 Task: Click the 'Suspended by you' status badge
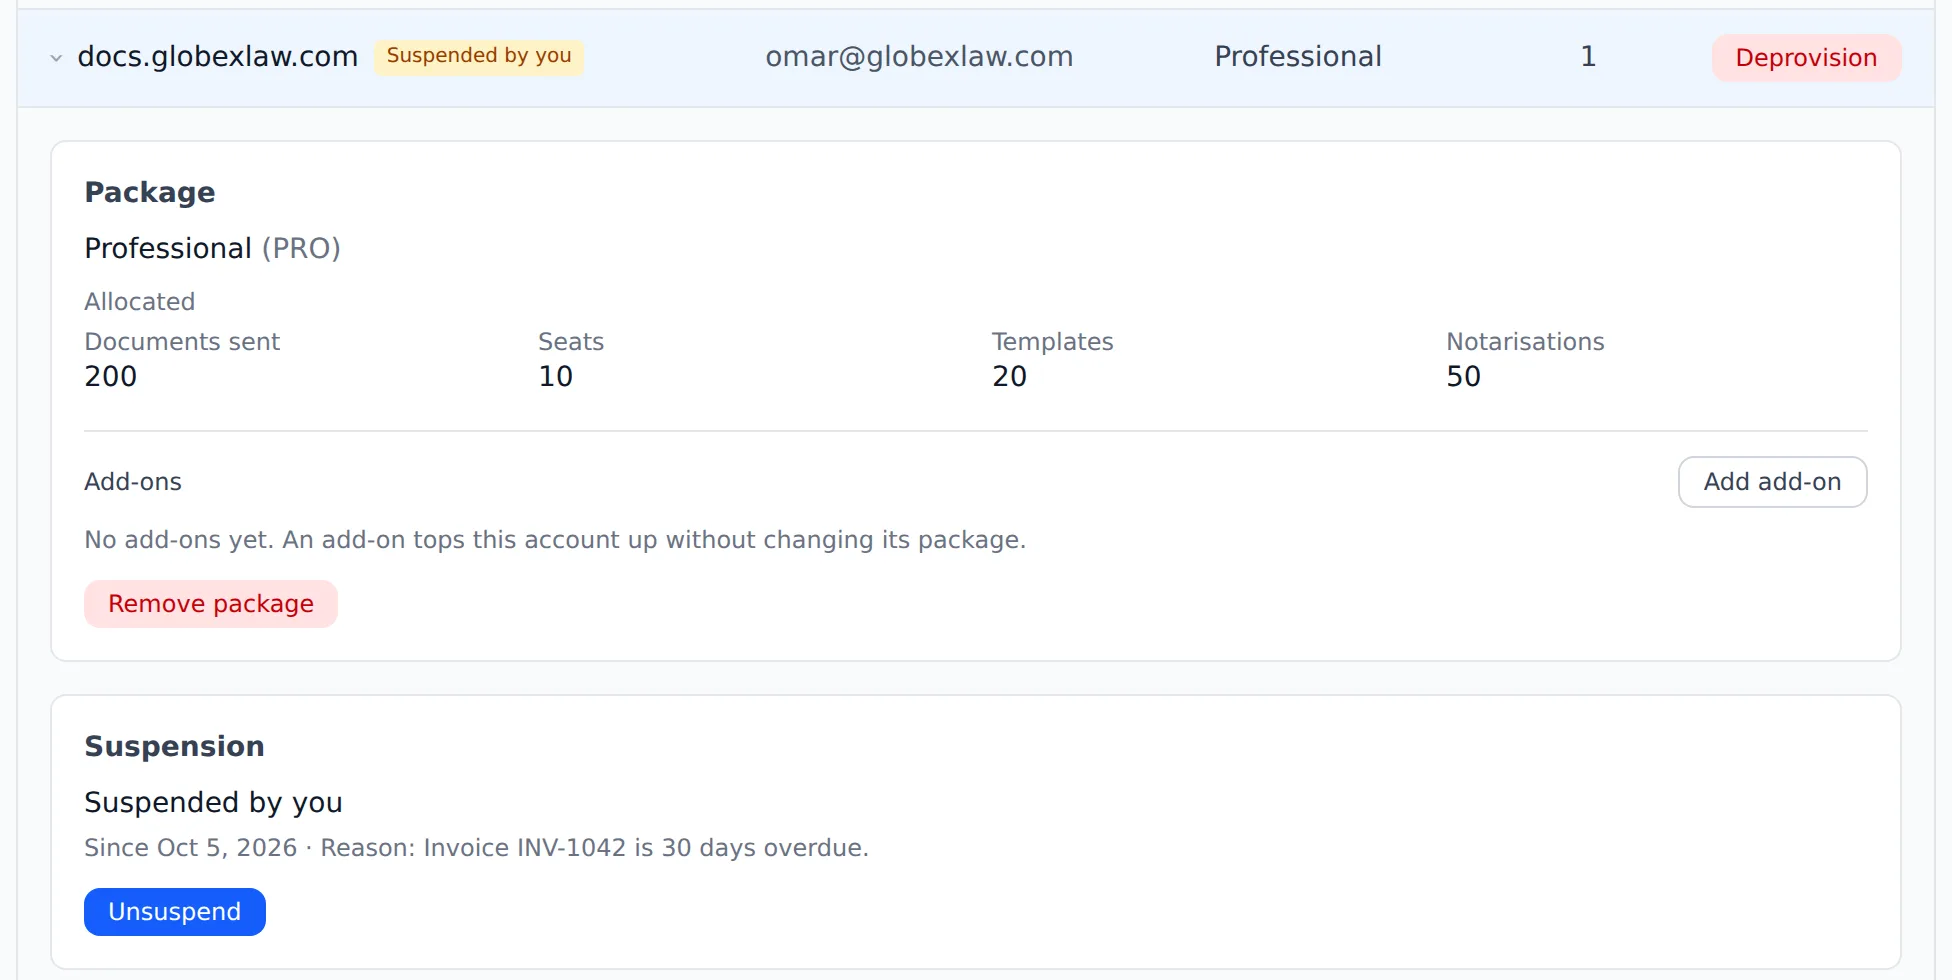coord(479,56)
